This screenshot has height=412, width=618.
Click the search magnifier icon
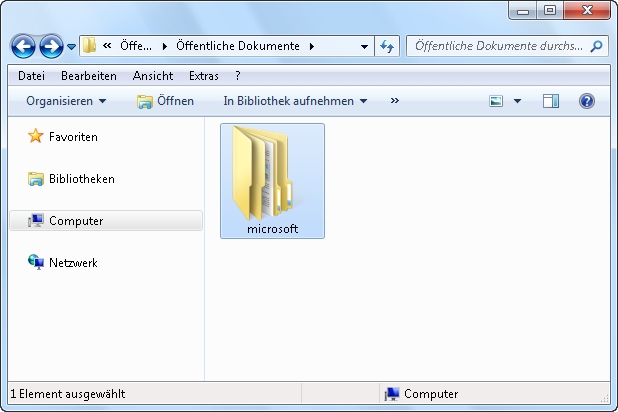click(x=596, y=46)
